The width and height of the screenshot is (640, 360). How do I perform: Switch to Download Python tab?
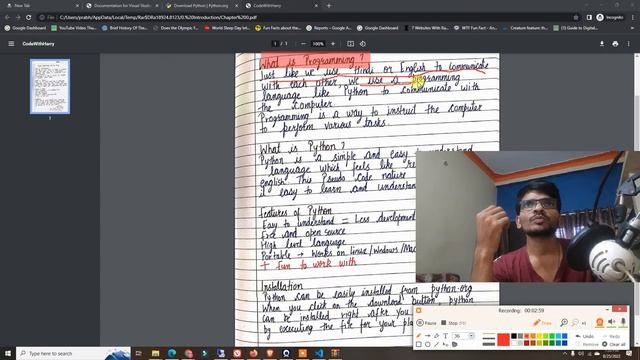tap(202, 6)
